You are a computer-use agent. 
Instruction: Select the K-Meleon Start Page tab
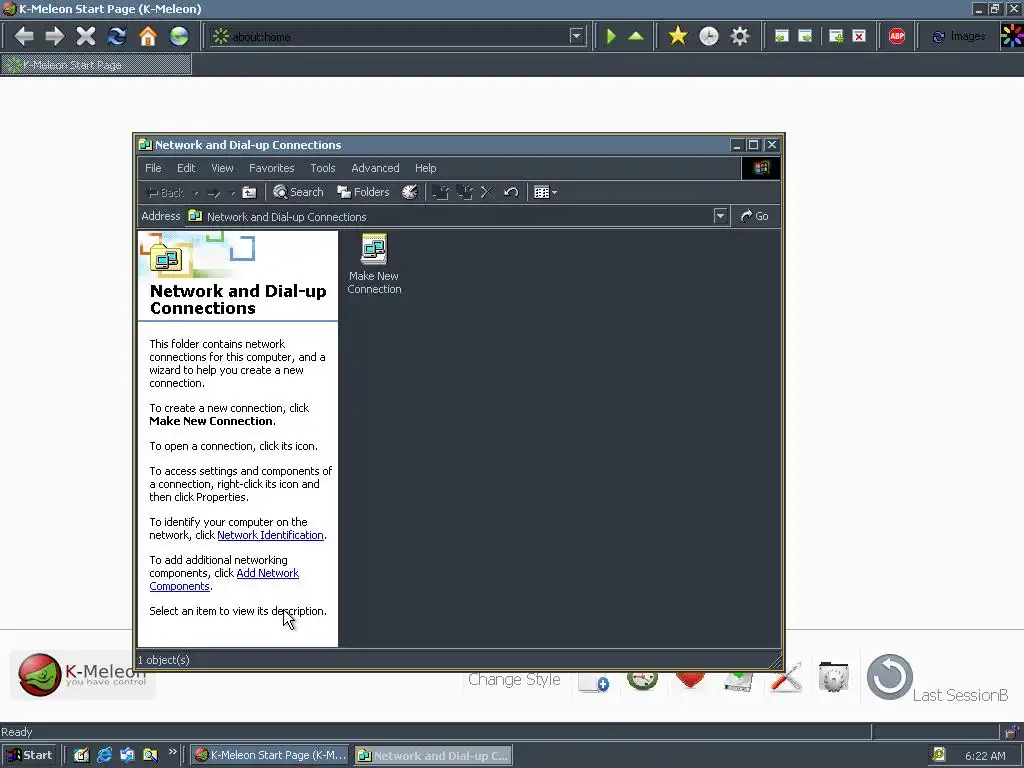(x=97, y=65)
